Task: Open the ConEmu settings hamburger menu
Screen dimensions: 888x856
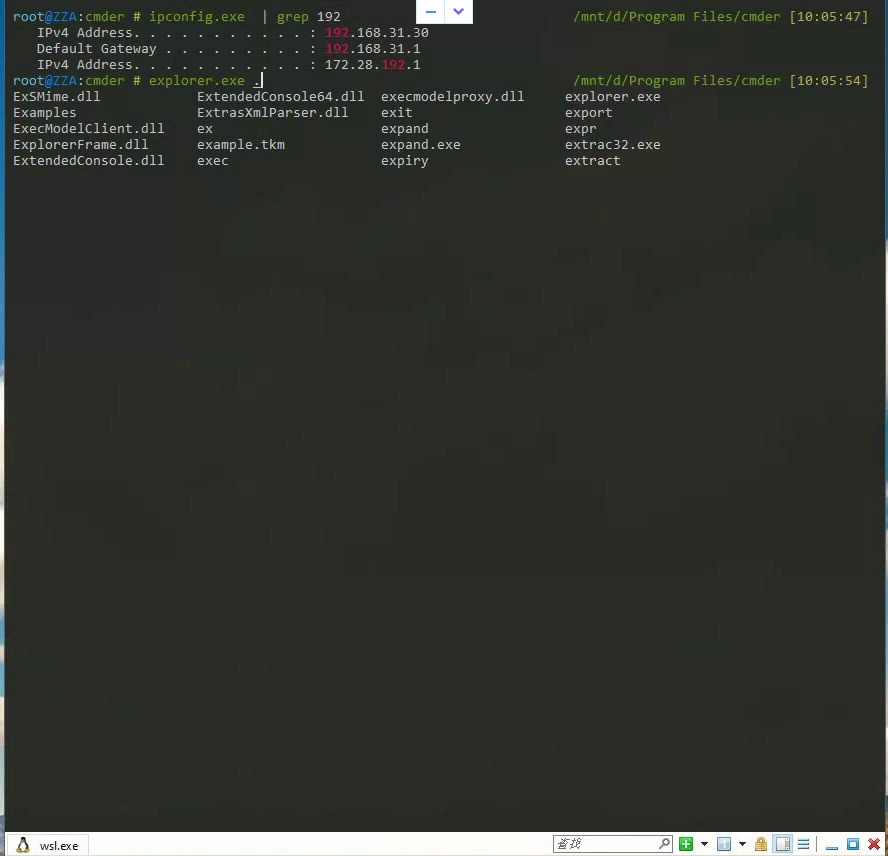Action: [803, 844]
